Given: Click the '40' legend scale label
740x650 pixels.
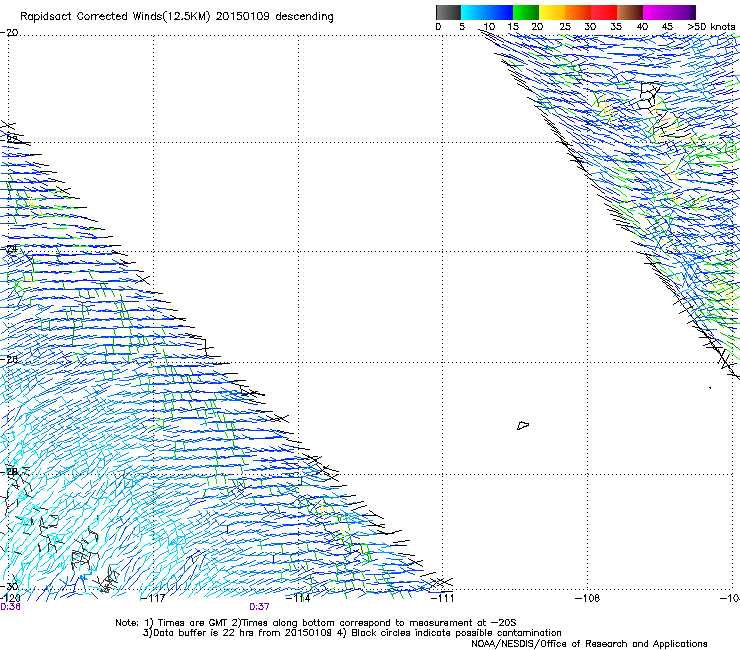Looking at the screenshot, I should pyautogui.click(x=642, y=27).
